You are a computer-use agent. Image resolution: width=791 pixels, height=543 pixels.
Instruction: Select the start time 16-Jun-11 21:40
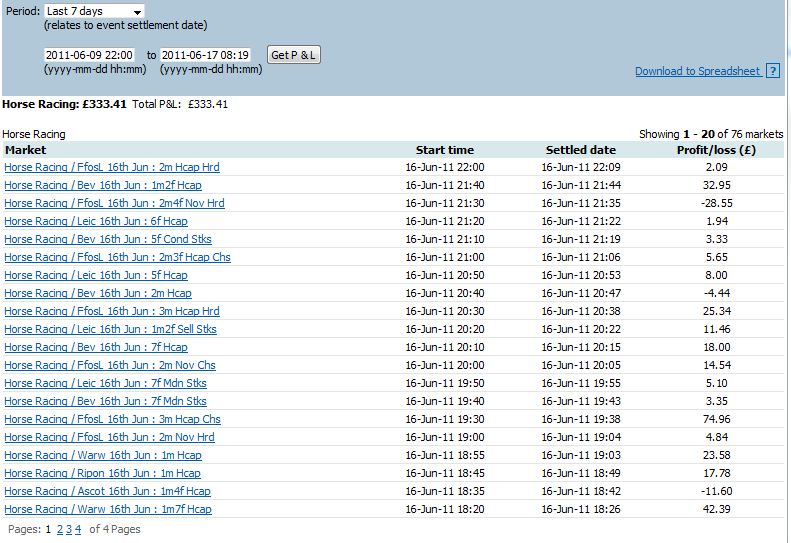(x=445, y=185)
